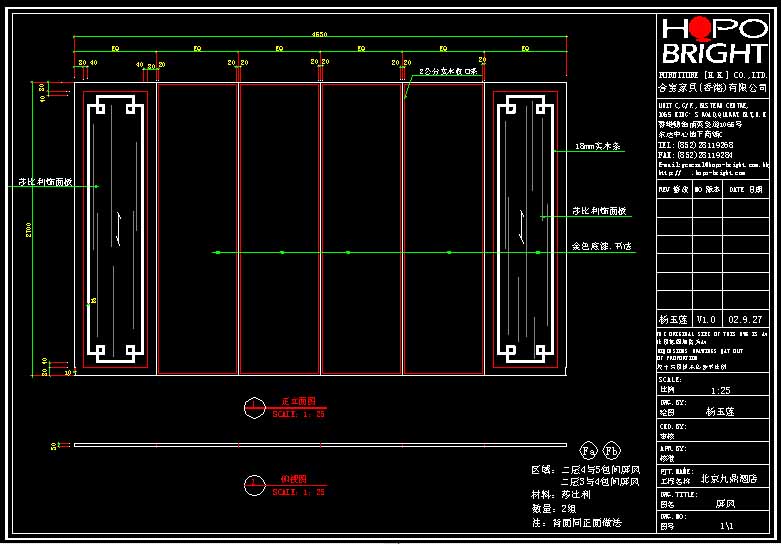Screen dimensions: 781x544
Task: Select the 2700 height dimension text
Action: [29, 229]
